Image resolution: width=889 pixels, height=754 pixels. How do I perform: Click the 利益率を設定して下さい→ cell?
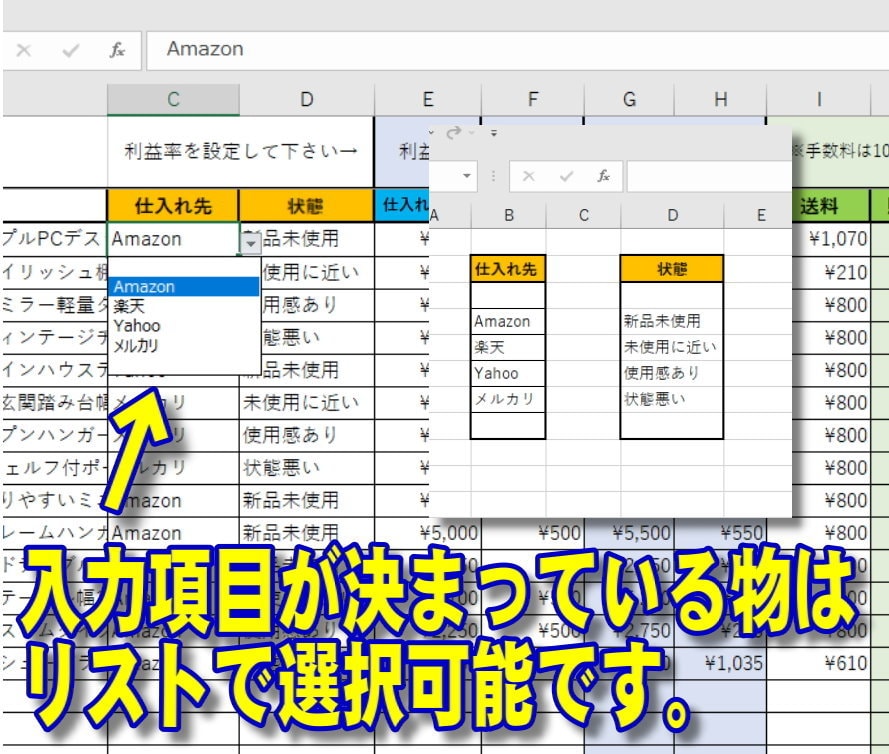(x=240, y=151)
